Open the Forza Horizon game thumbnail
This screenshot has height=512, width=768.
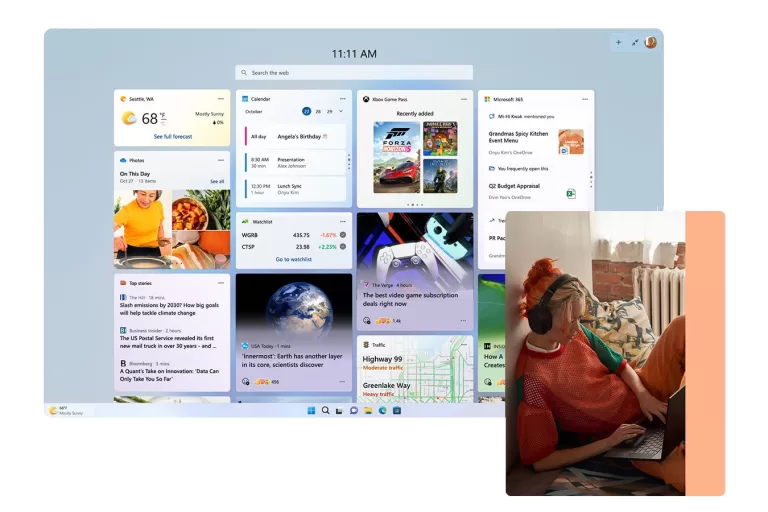[x=396, y=157]
